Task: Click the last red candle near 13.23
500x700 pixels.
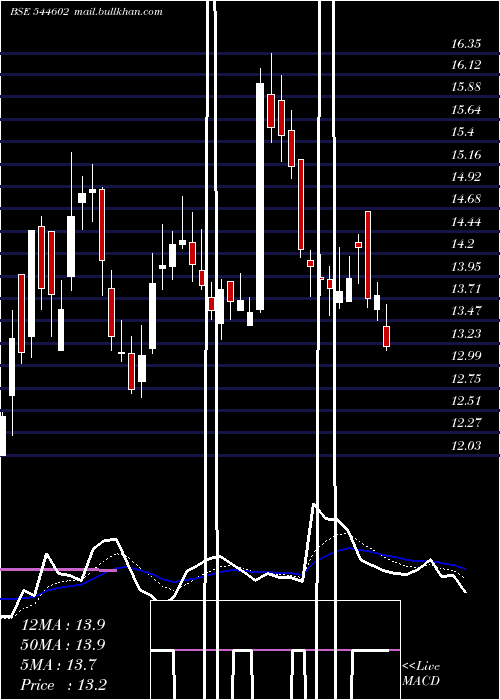Action: click(386, 337)
